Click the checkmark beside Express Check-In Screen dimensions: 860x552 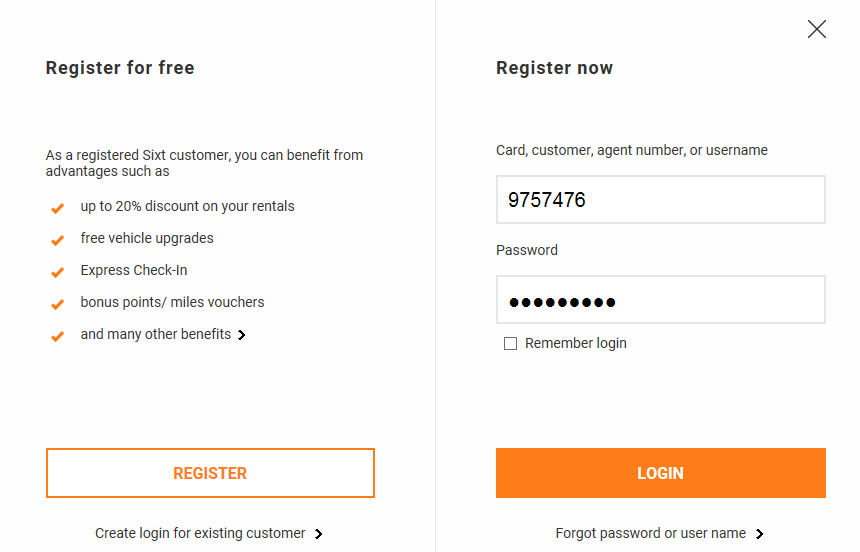pos(57,272)
